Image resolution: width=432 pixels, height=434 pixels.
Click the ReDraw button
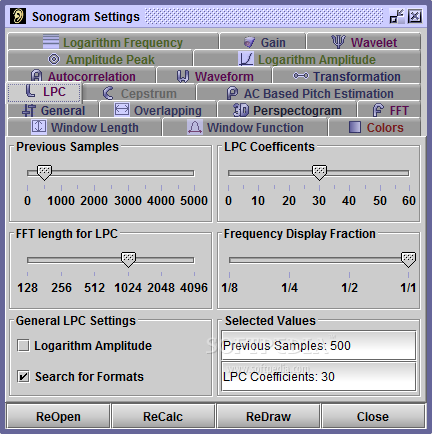click(x=268, y=416)
